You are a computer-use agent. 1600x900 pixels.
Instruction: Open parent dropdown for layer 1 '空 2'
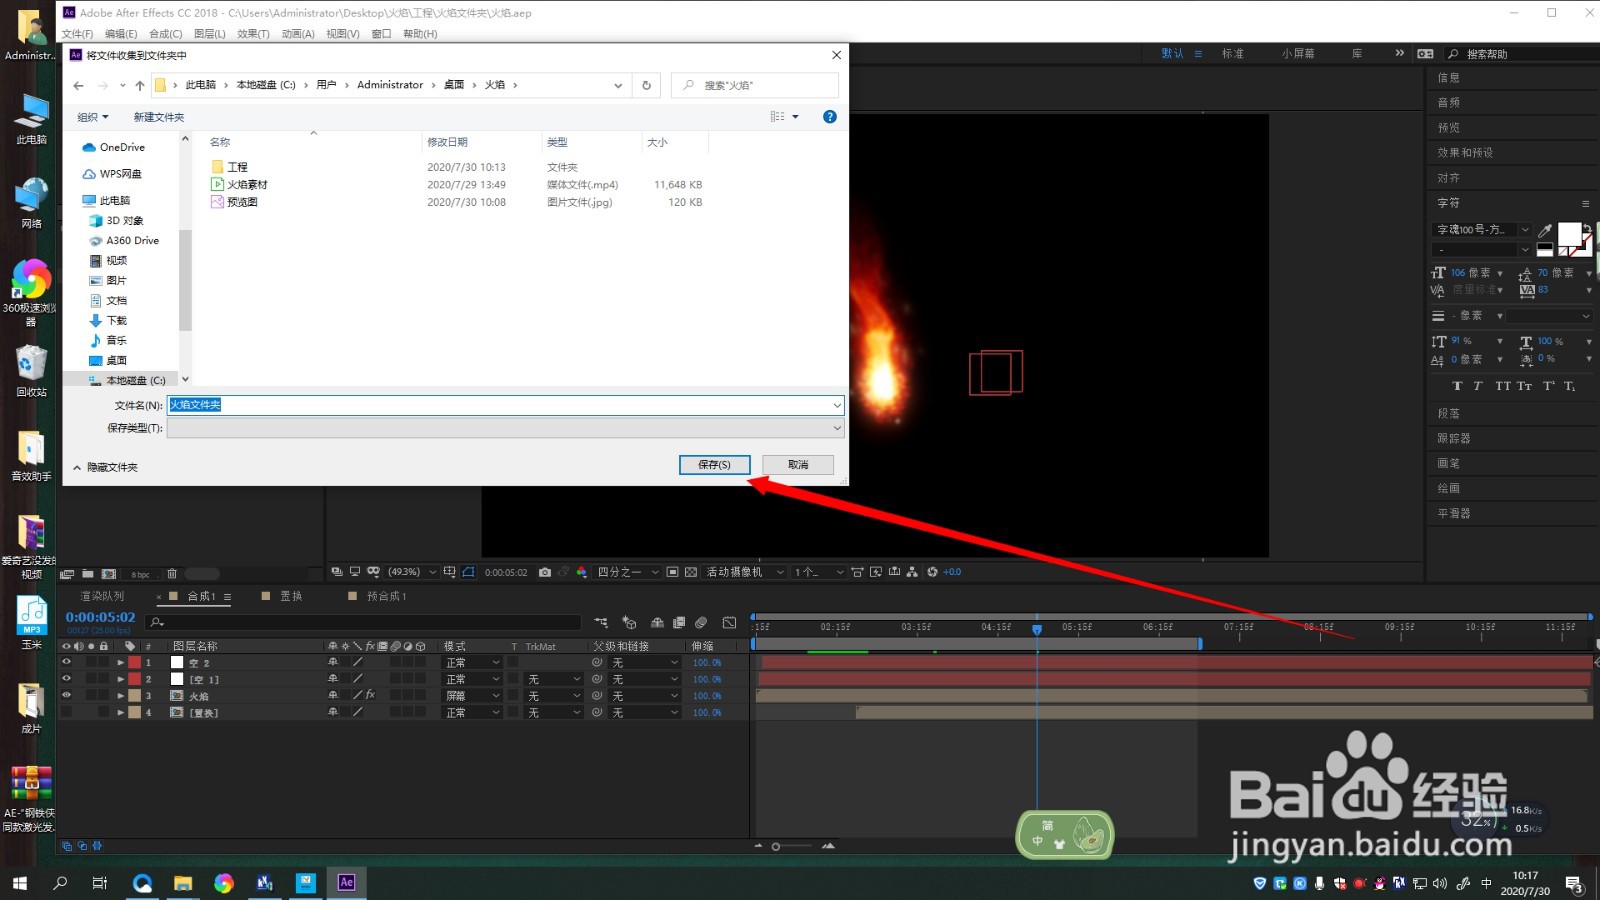[644, 662]
